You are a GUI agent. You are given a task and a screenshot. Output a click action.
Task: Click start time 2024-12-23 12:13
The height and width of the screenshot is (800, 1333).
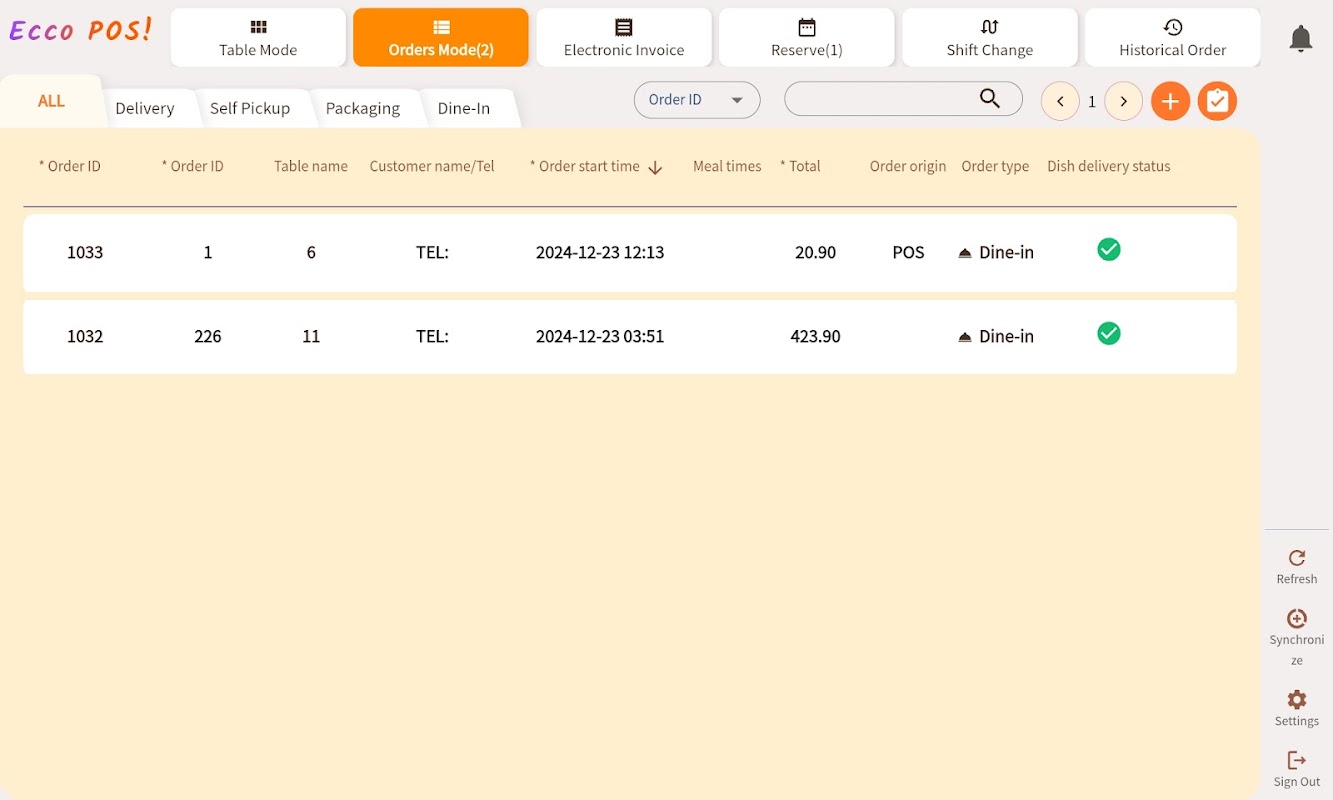pos(600,253)
